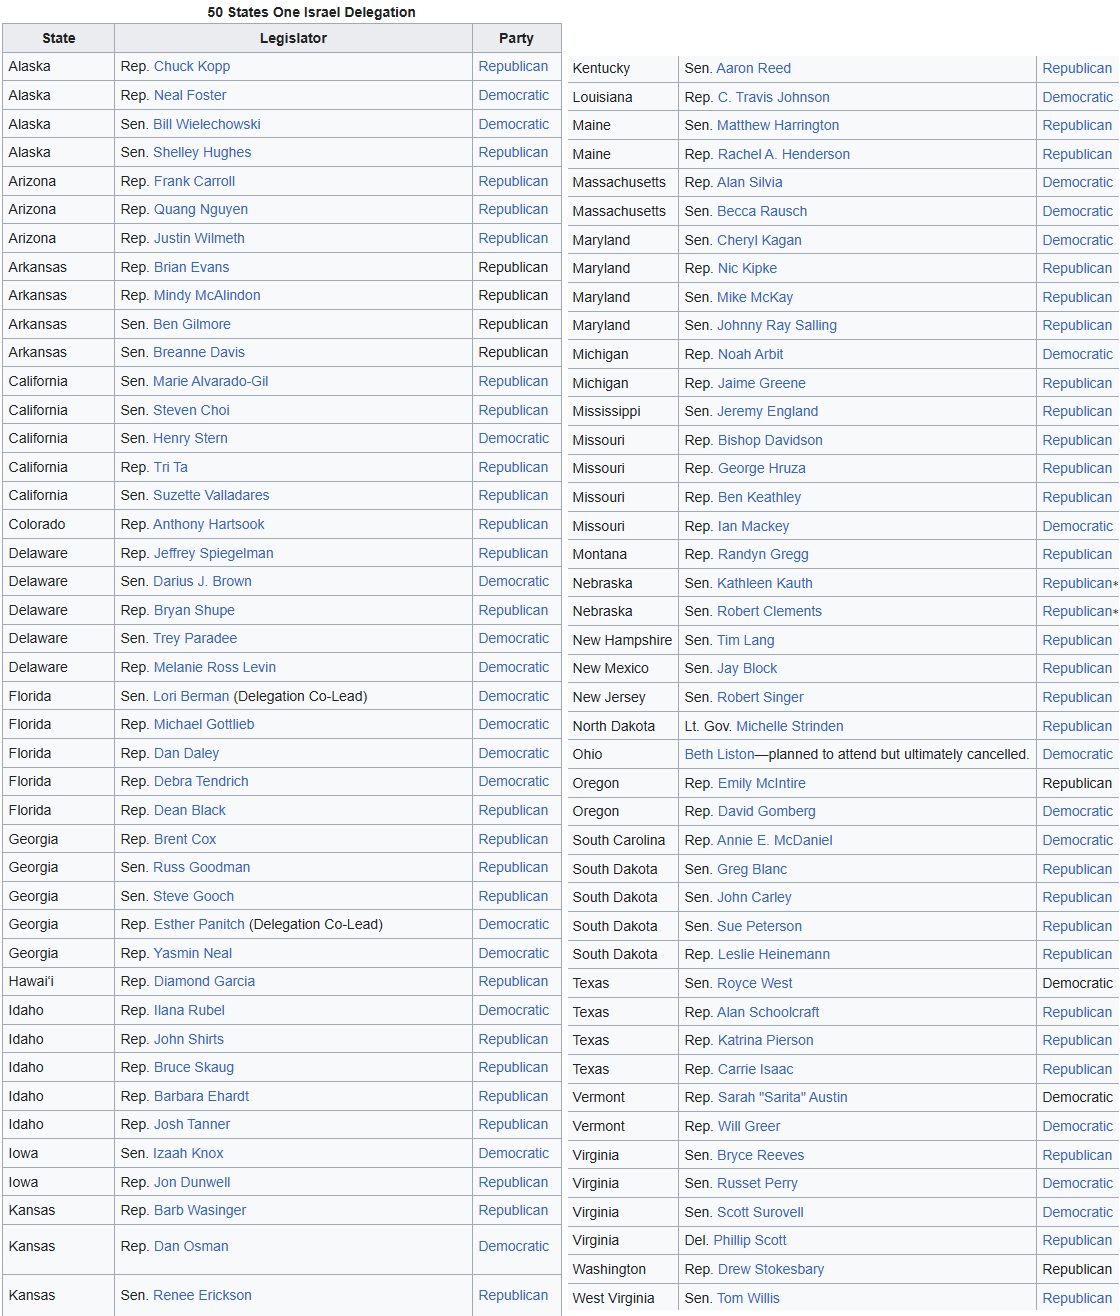Open Democratic link in Henry Stern row
Screen dimensions: 1120x1316
pyautogui.click(x=514, y=438)
